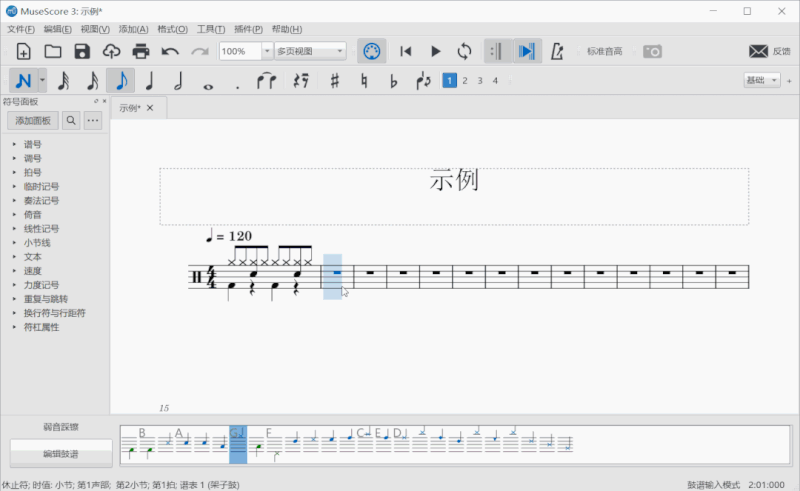Toggle note input mode N button
800x491 pixels.
click(23, 81)
